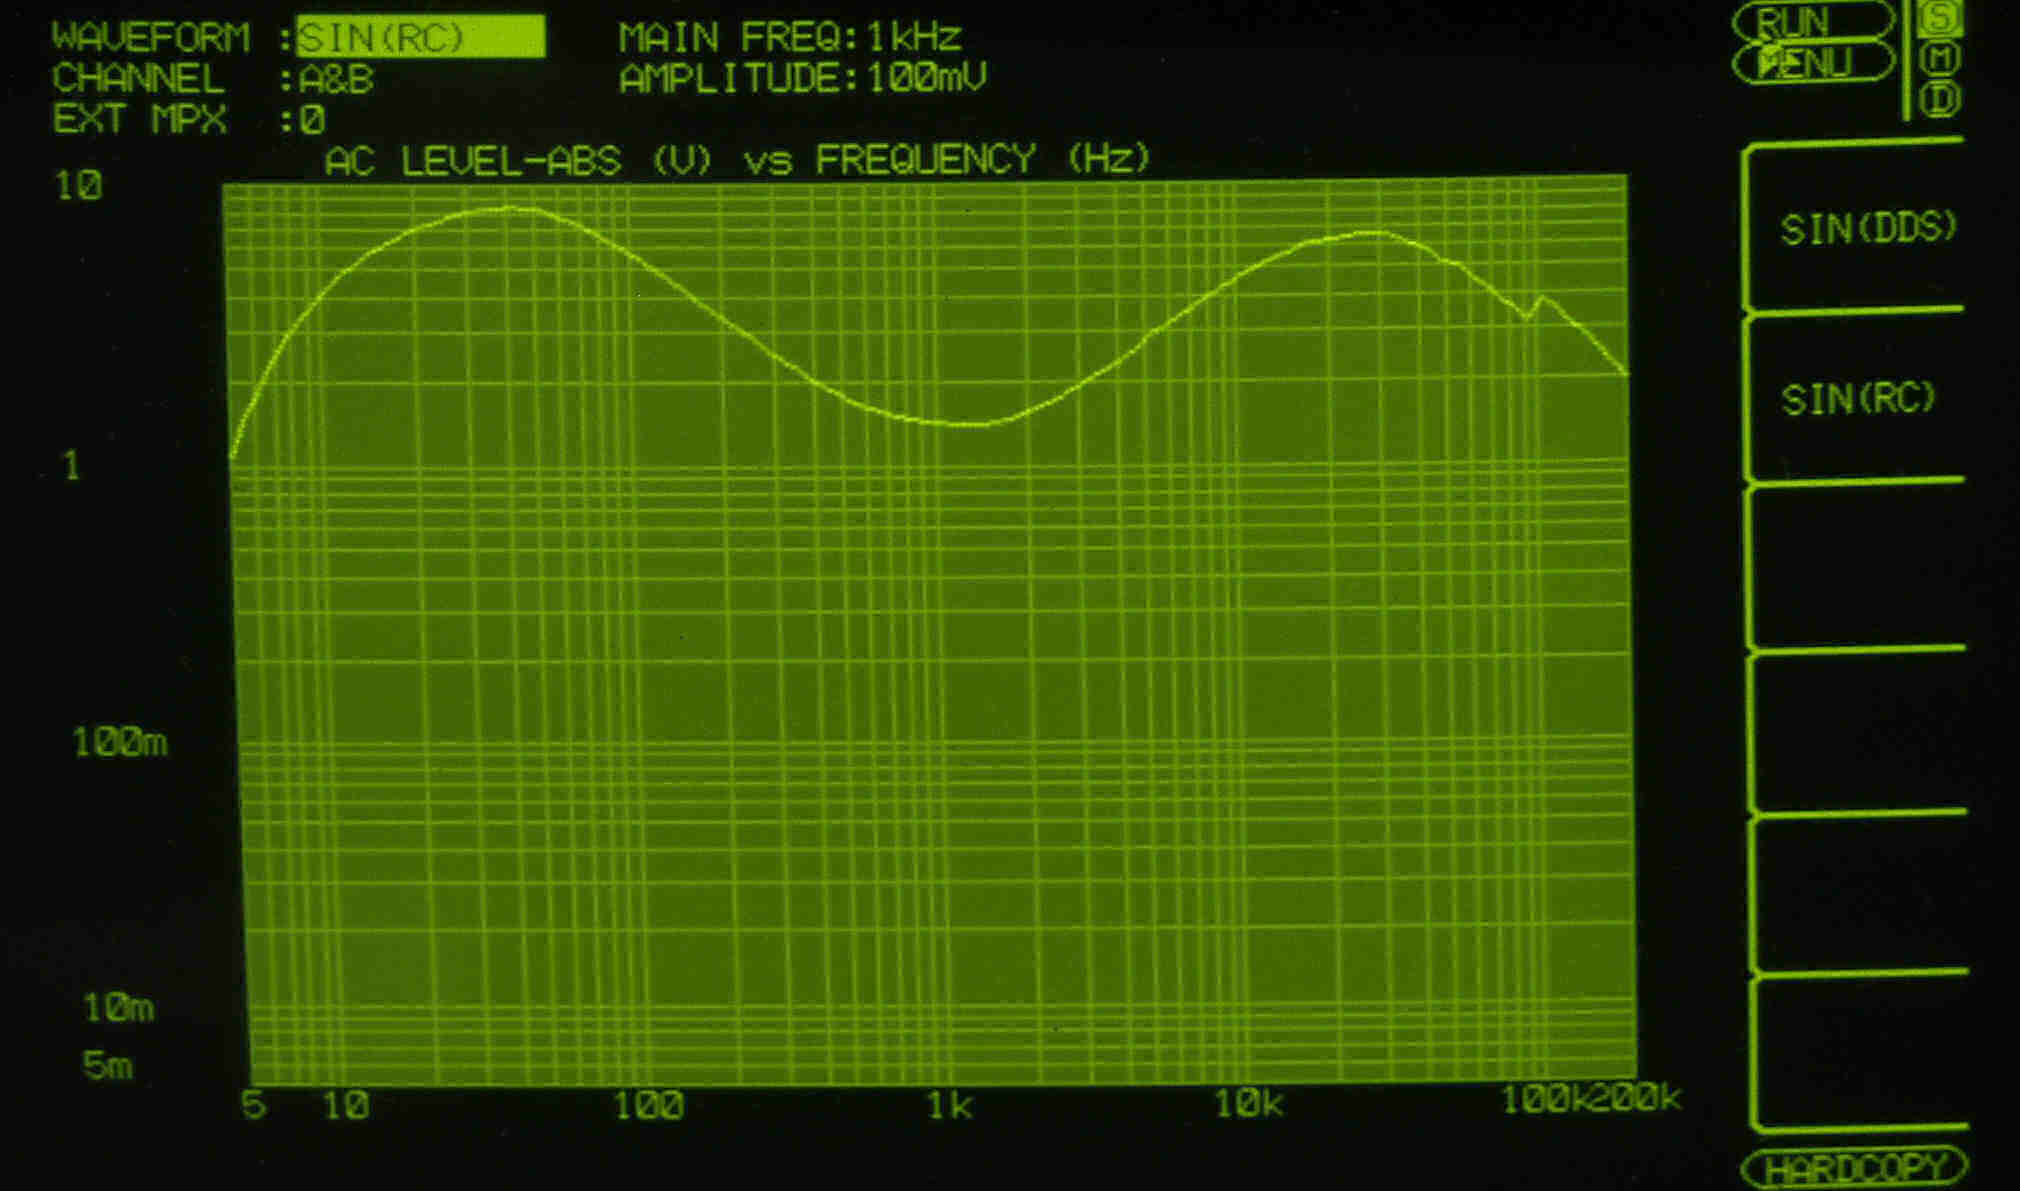Click the AMPLITUDE 100mV value

pyautogui.click(x=926, y=78)
